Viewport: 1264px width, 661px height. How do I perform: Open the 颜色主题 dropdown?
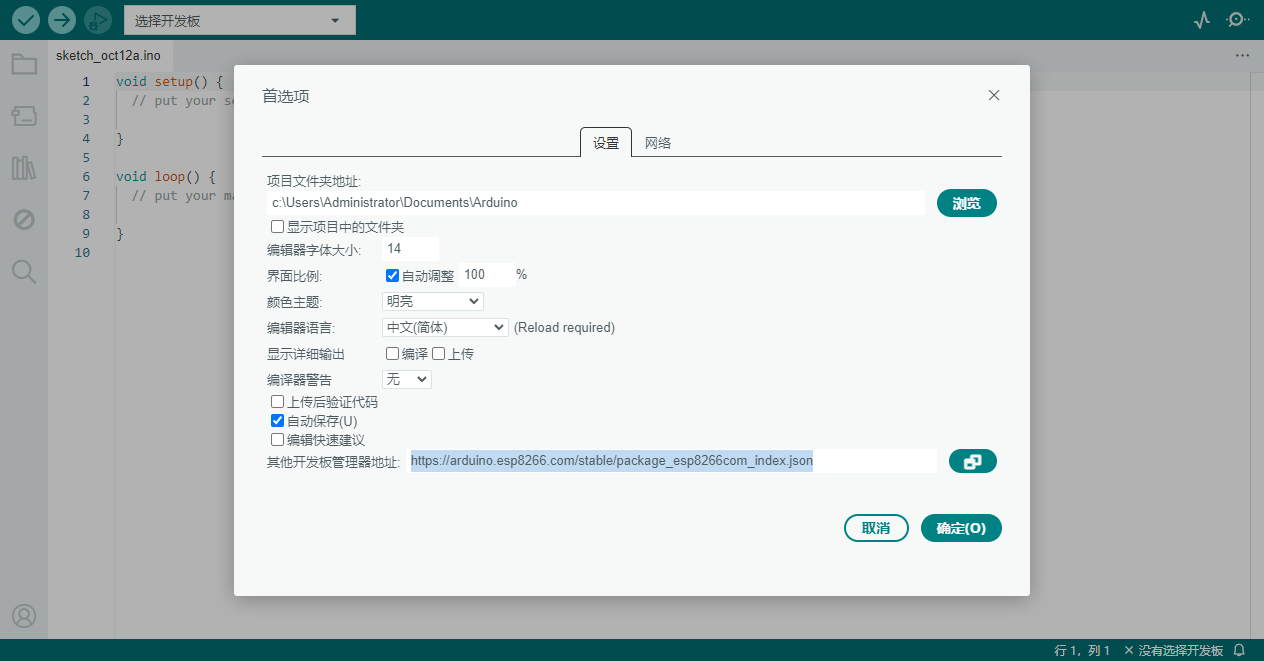click(431, 301)
